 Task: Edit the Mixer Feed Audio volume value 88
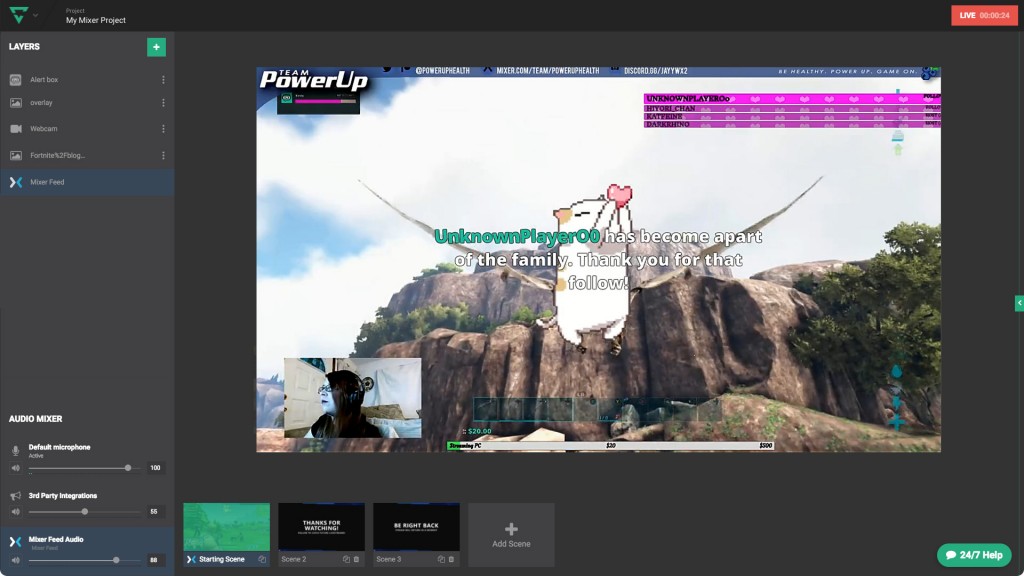[x=154, y=560]
